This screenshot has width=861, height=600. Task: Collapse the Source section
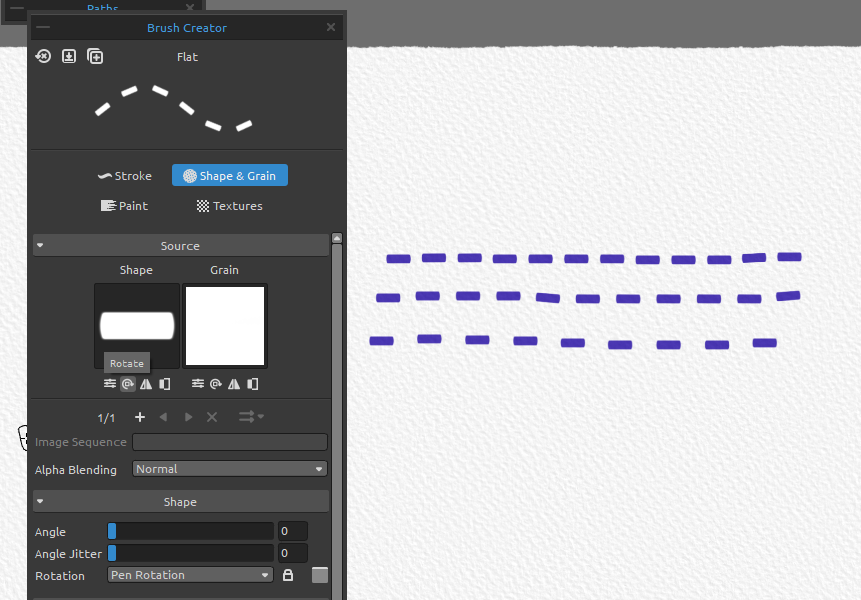40,245
